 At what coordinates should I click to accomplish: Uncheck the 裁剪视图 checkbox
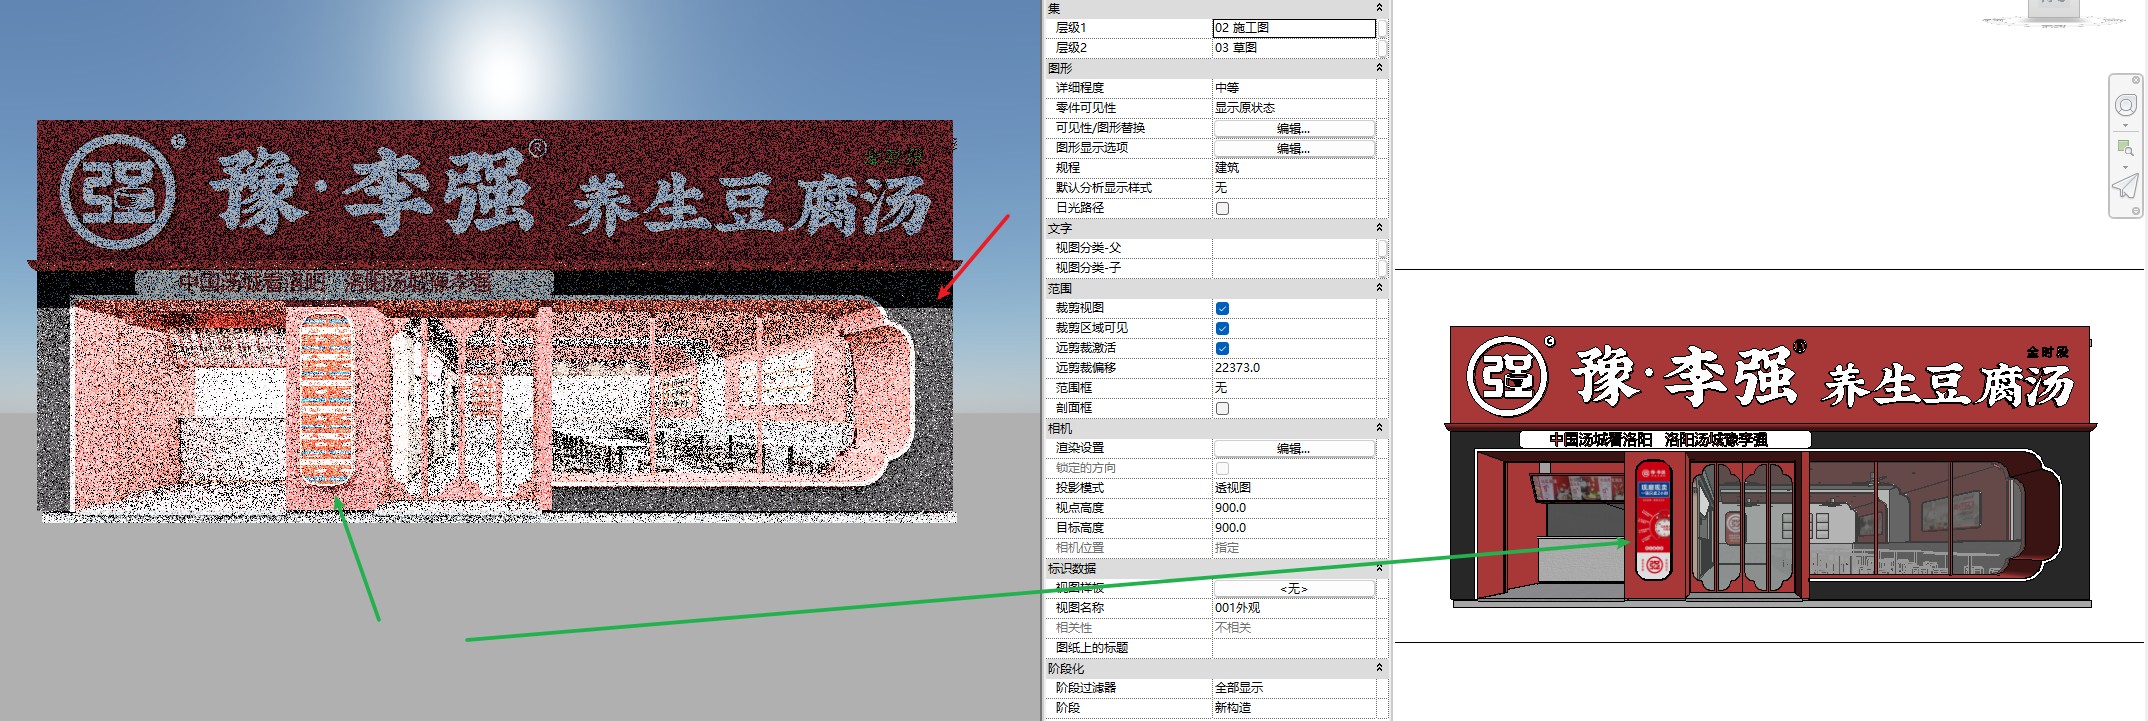click(1222, 308)
